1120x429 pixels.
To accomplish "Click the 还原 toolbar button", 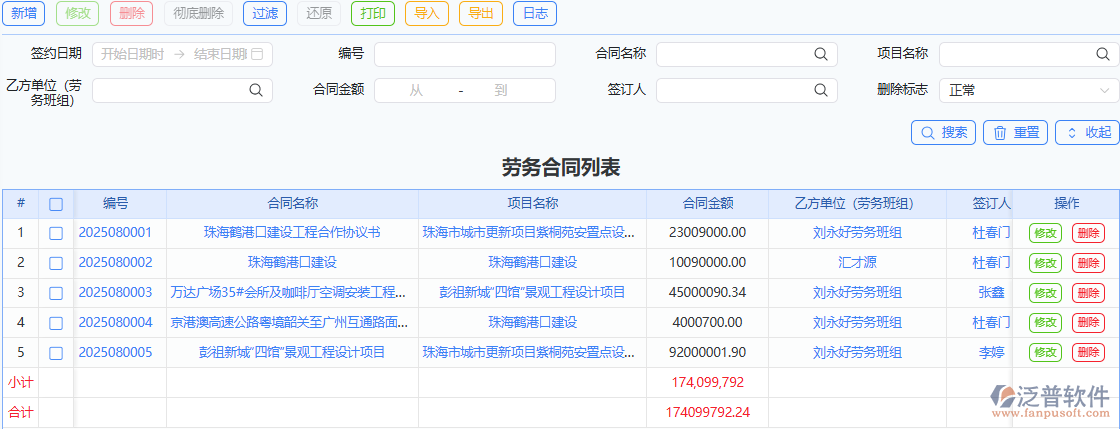I will [x=319, y=14].
